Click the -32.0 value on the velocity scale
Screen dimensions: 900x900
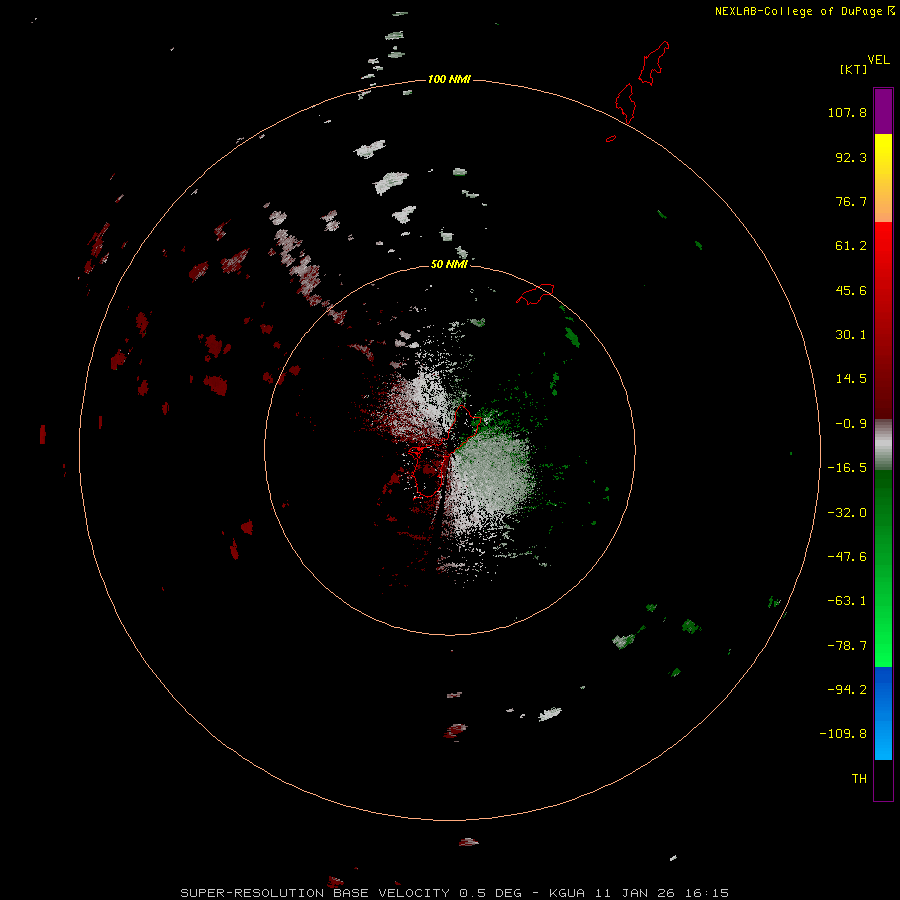point(847,513)
